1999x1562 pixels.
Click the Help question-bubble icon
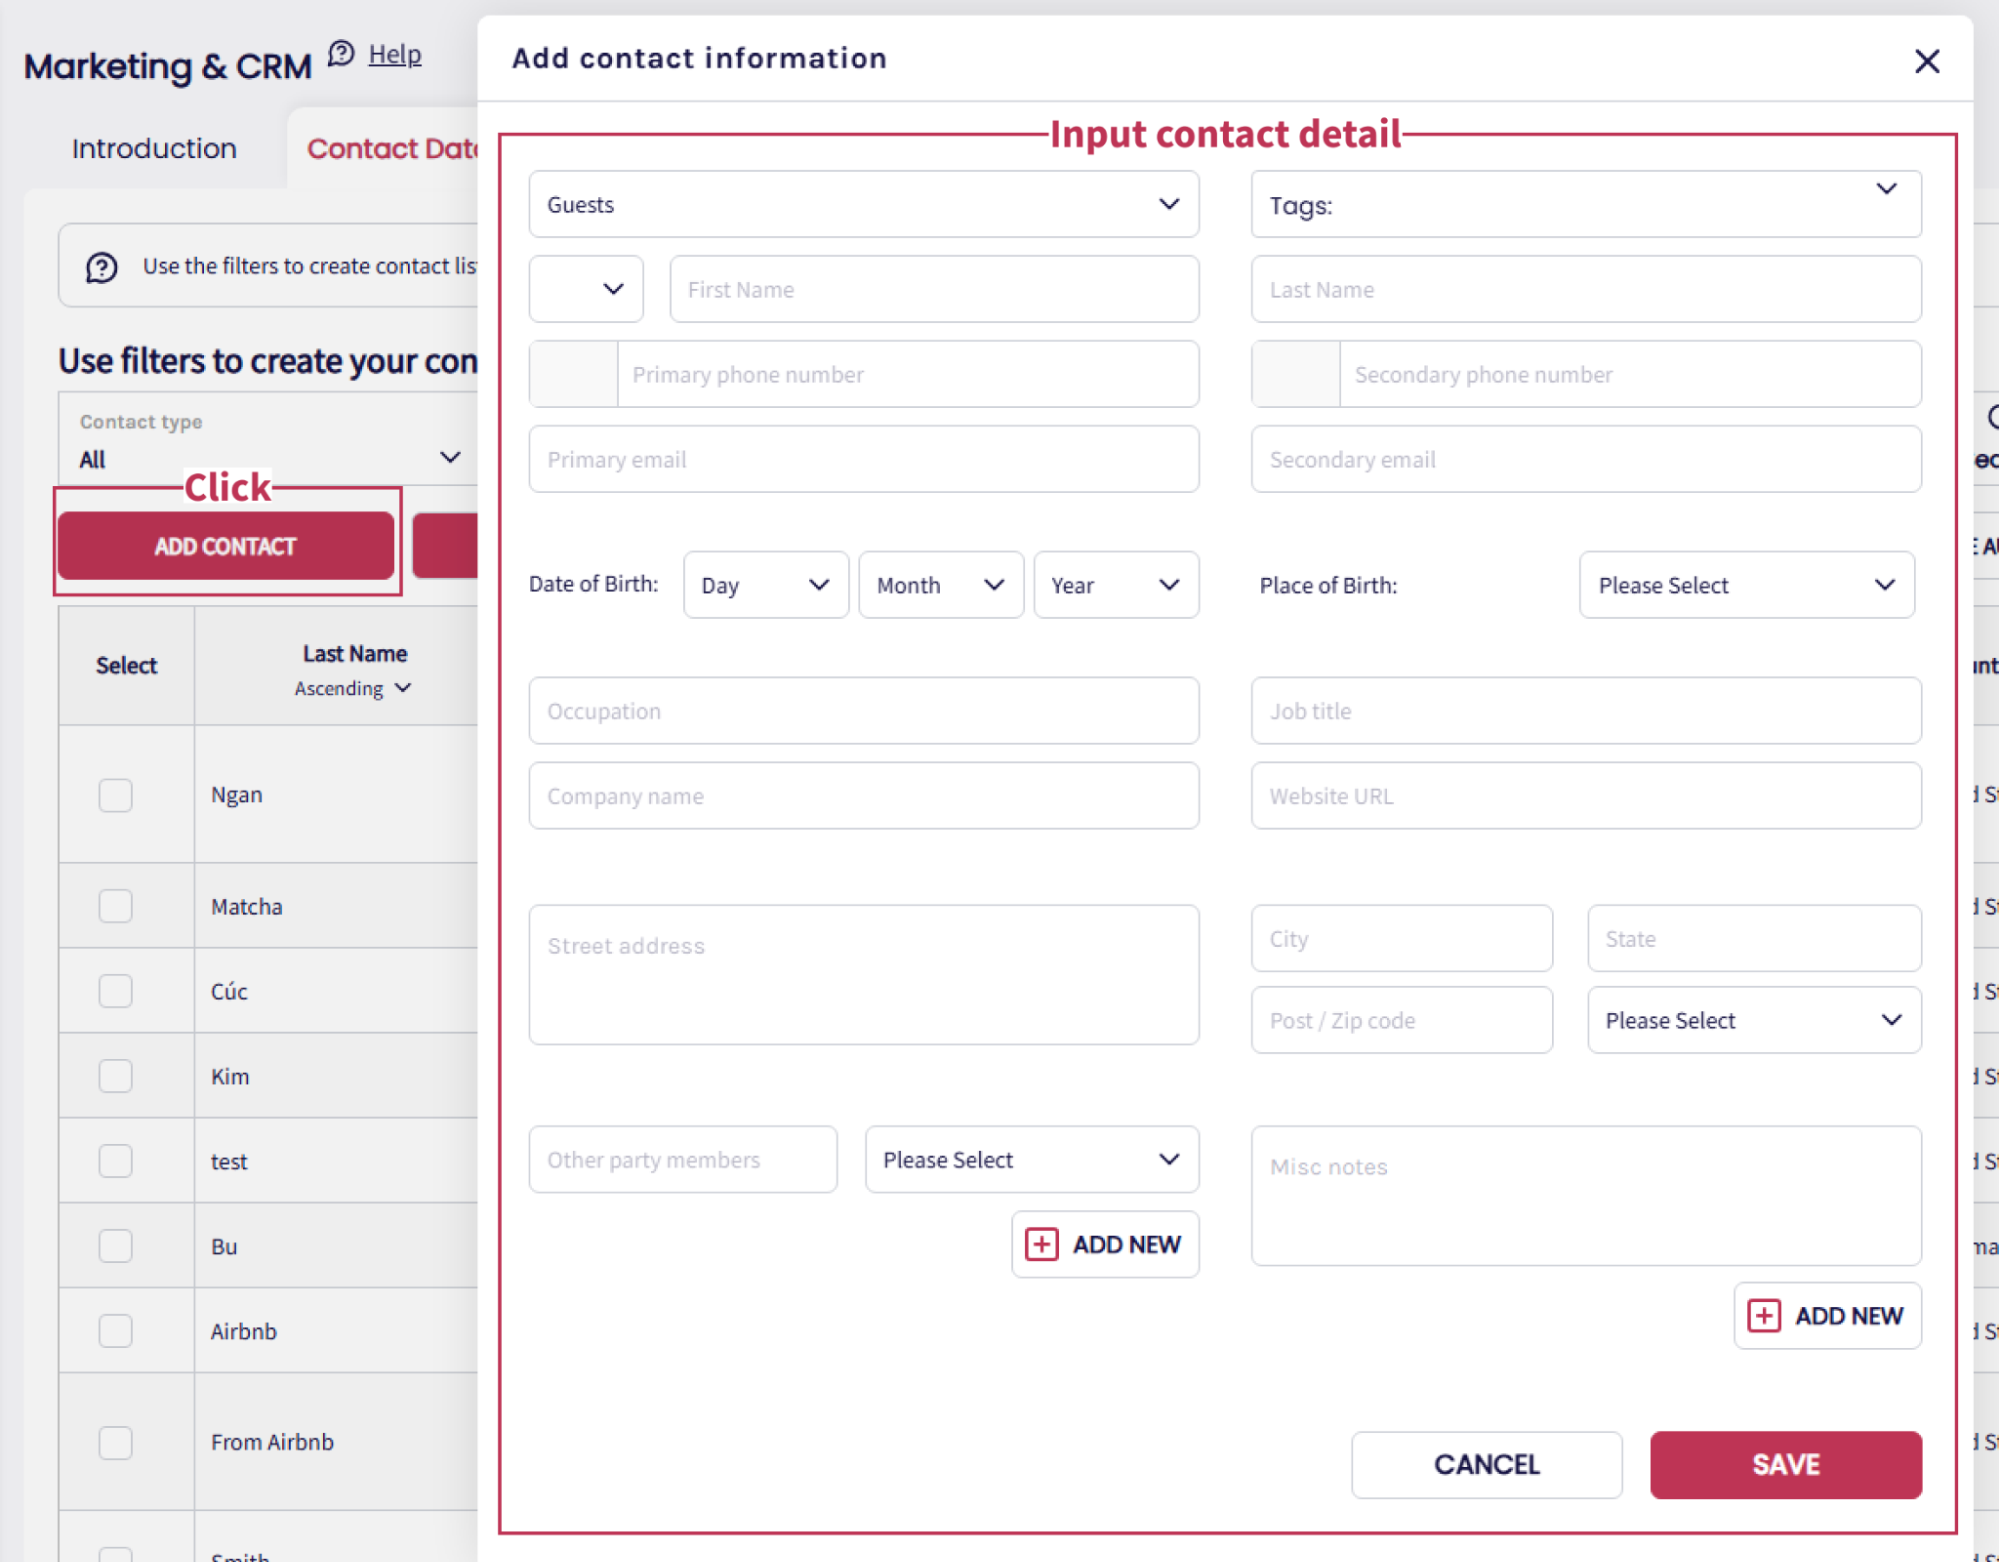point(341,54)
